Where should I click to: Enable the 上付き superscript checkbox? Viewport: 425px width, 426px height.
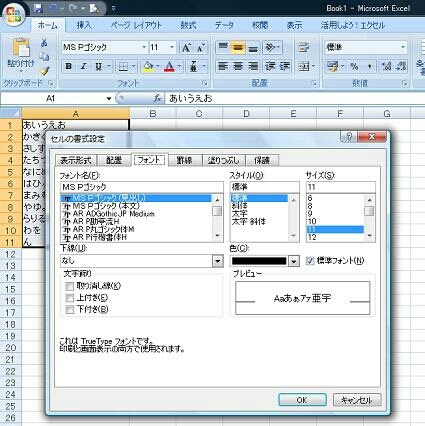pos(70,298)
